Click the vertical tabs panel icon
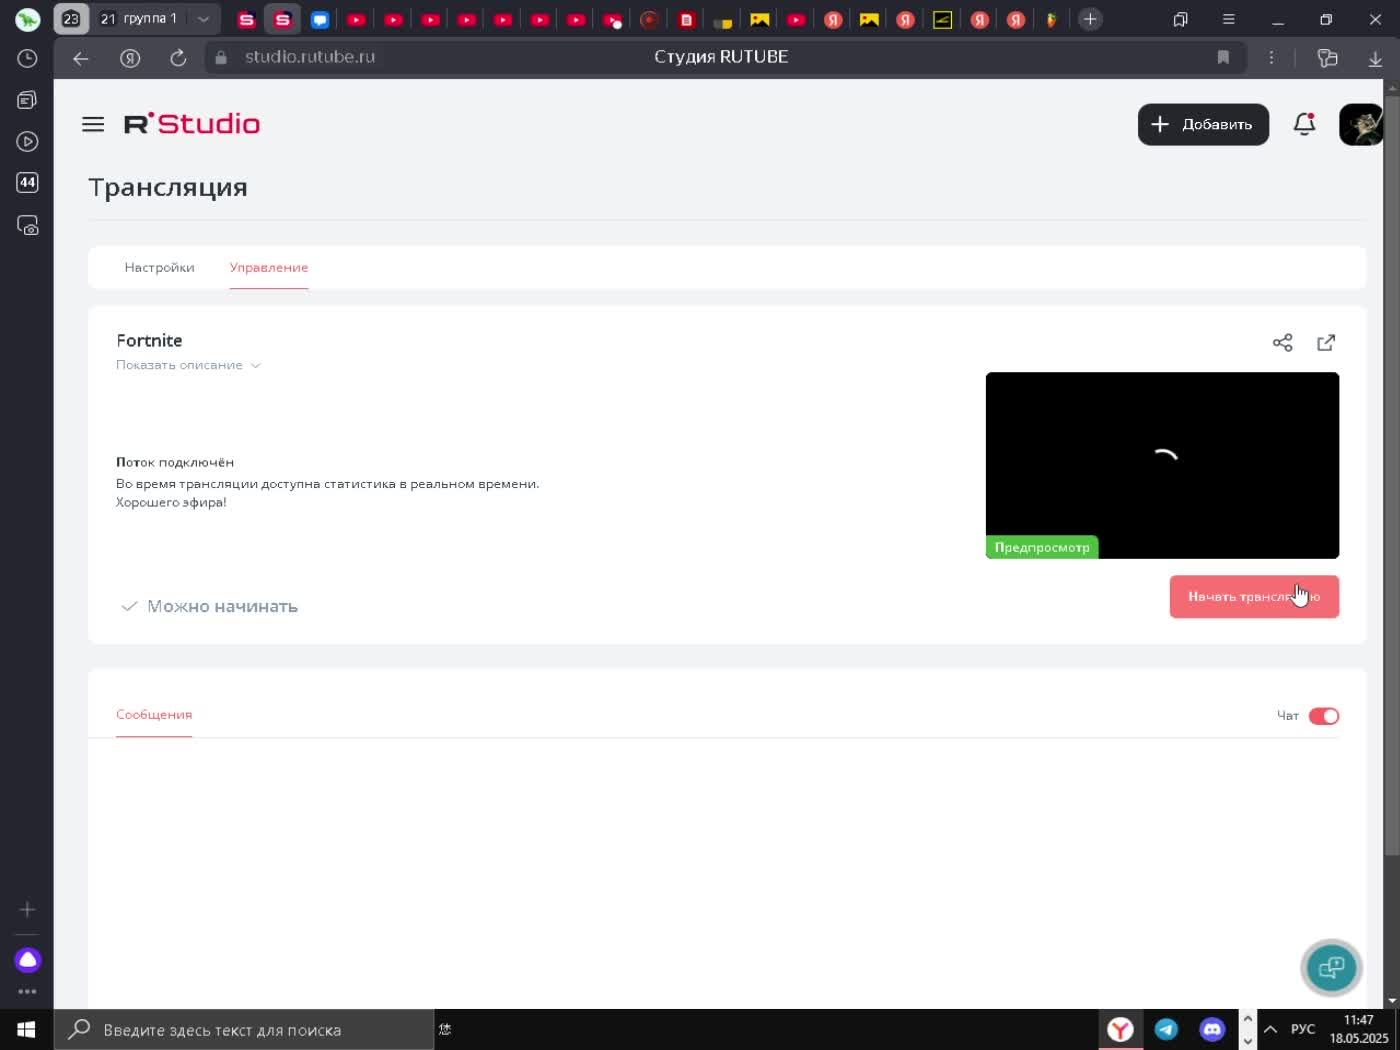 pyautogui.click(x=1180, y=19)
